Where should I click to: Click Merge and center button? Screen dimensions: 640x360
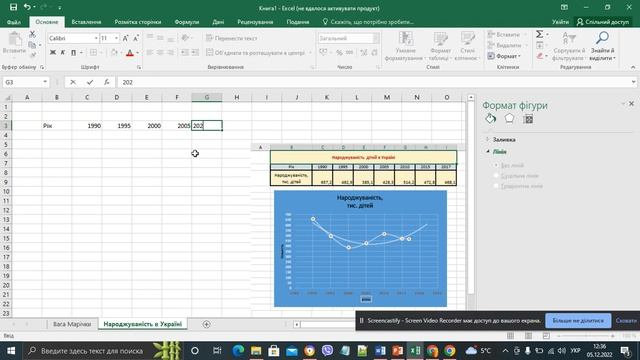click(x=256, y=53)
